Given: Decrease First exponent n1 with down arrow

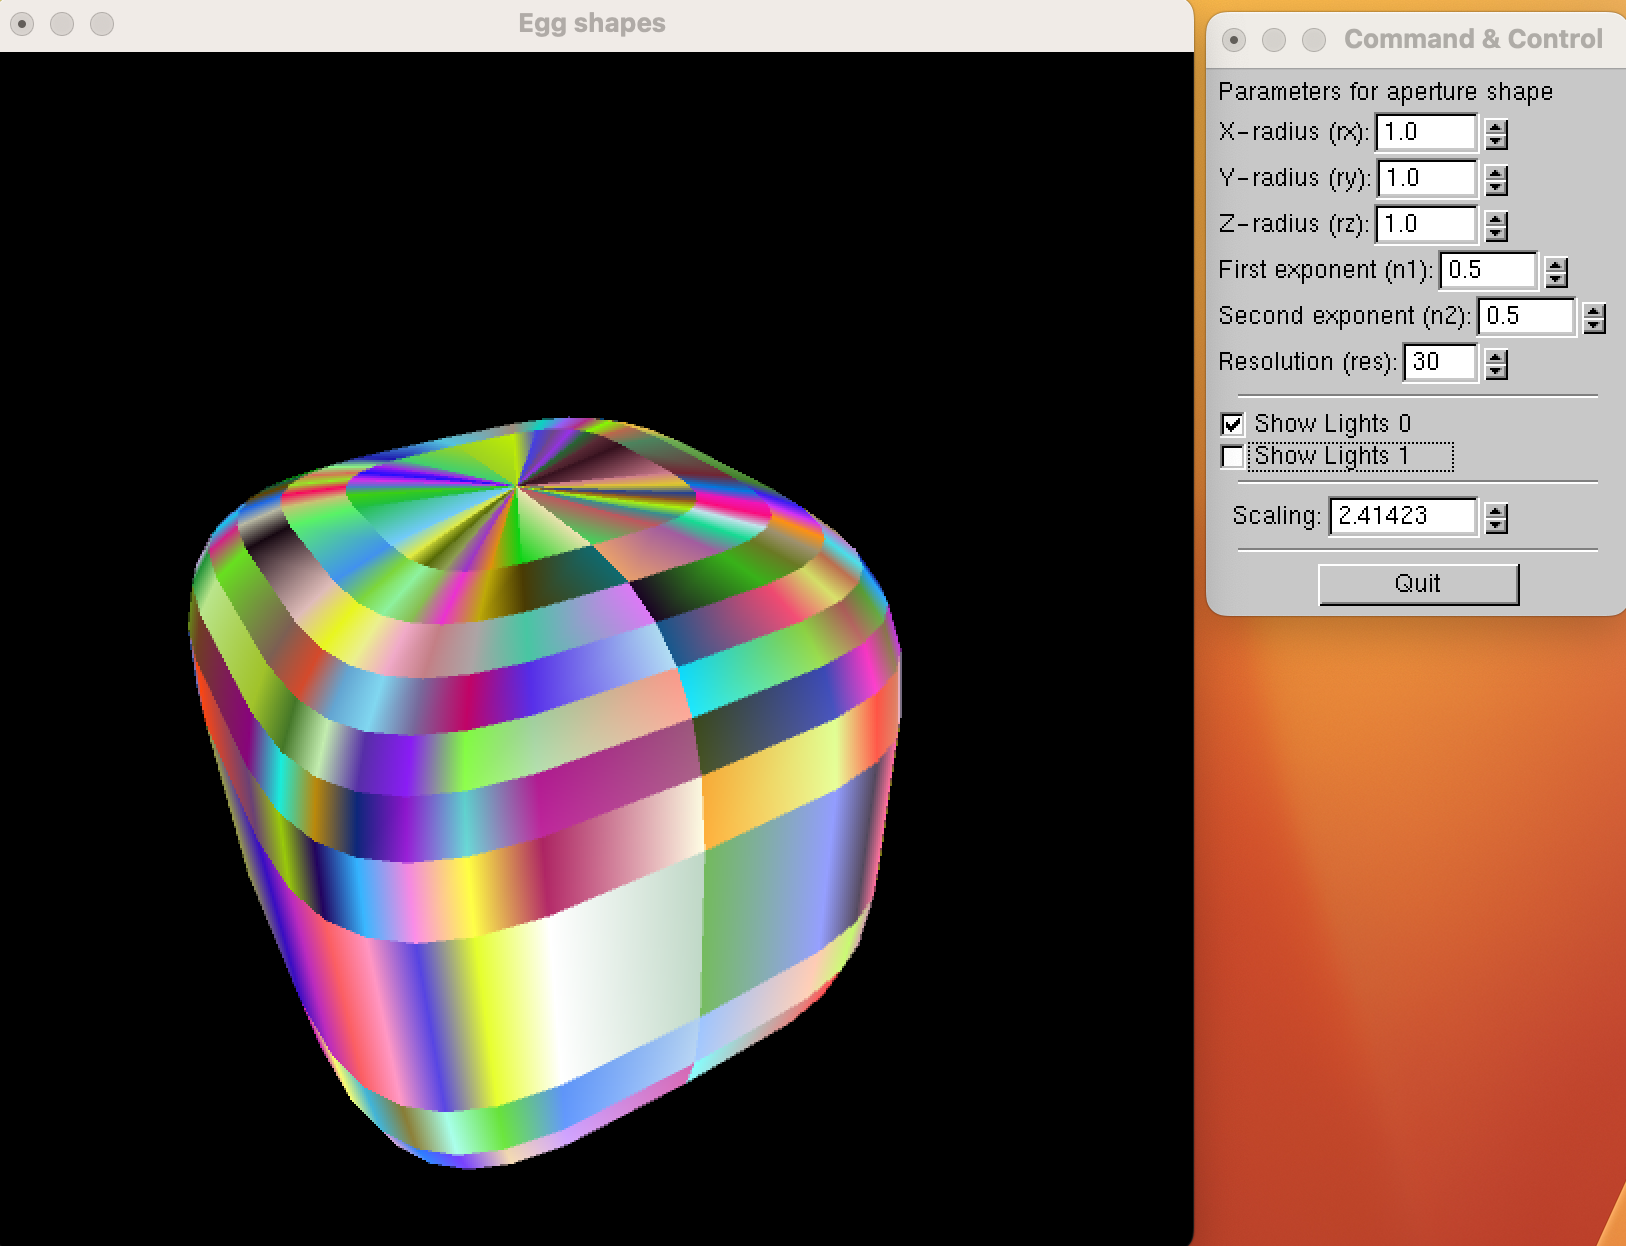Looking at the screenshot, I should pyautogui.click(x=1556, y=279).
